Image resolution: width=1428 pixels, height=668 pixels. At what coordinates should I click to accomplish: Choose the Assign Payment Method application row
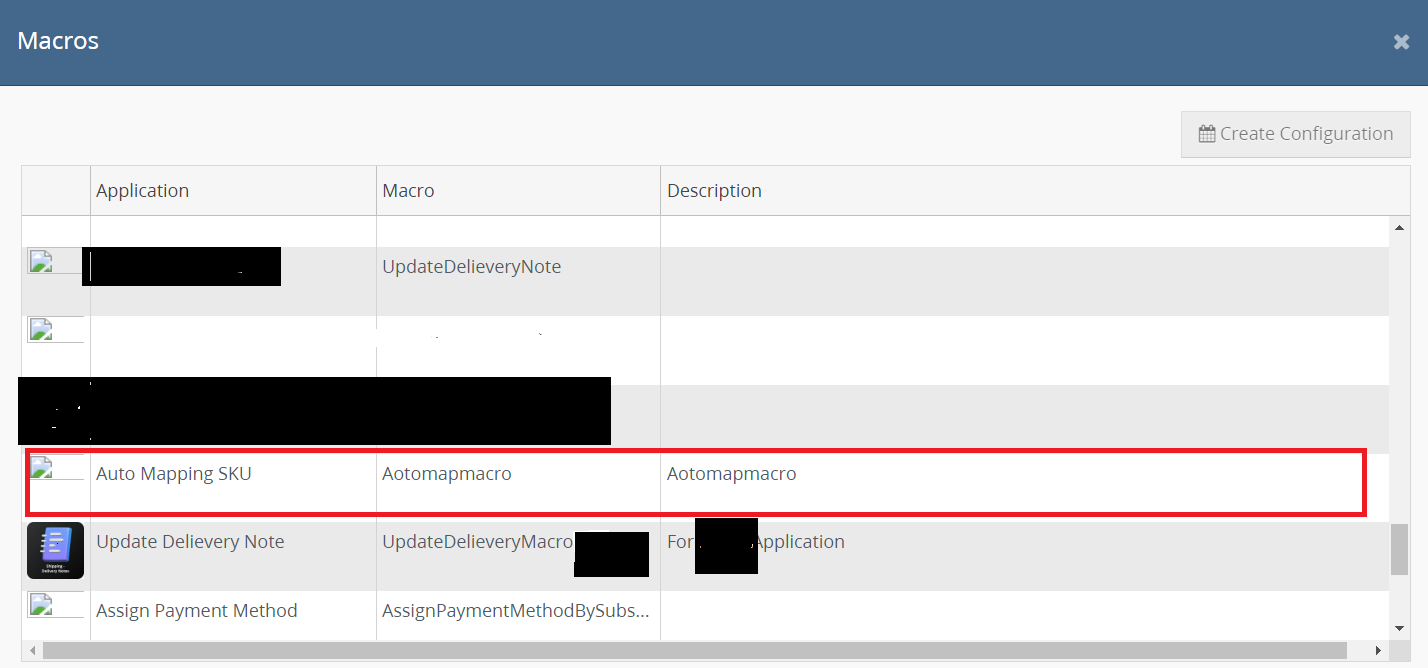pyautogui.click(x=197, y=610)
